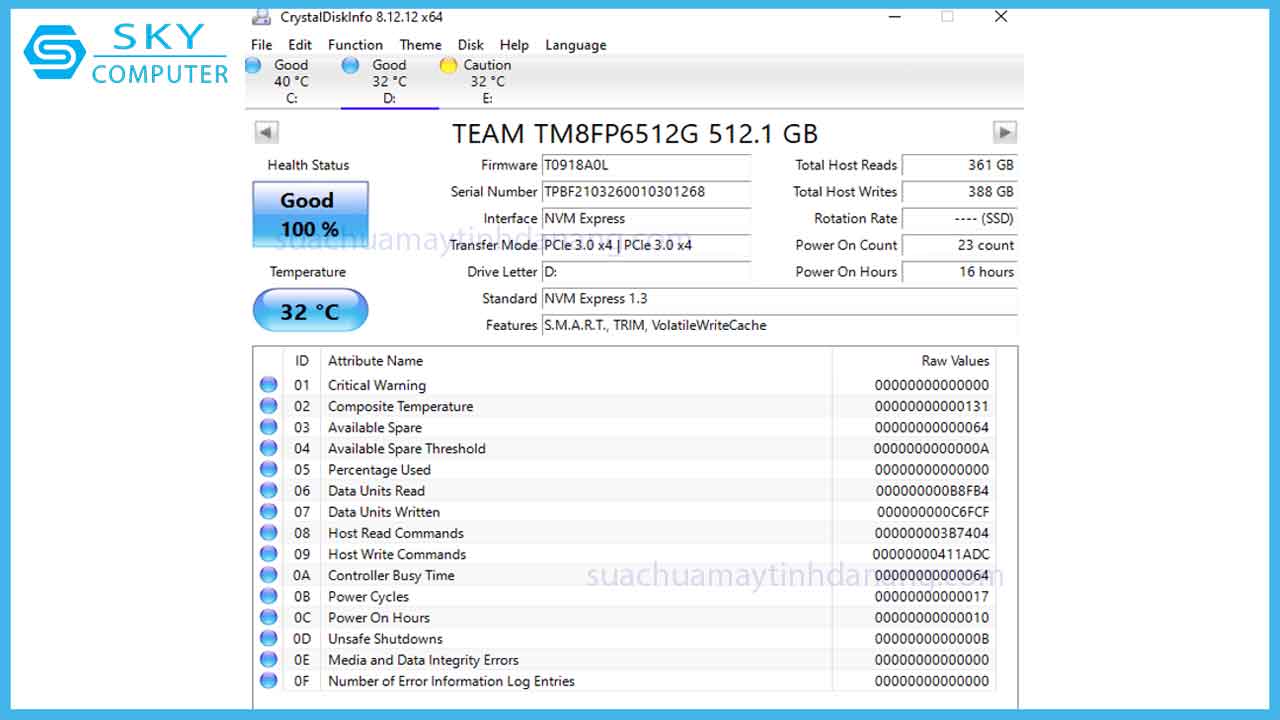
Task: Click Total Host Reads value 361 GB
Action: tap(960, 165)
